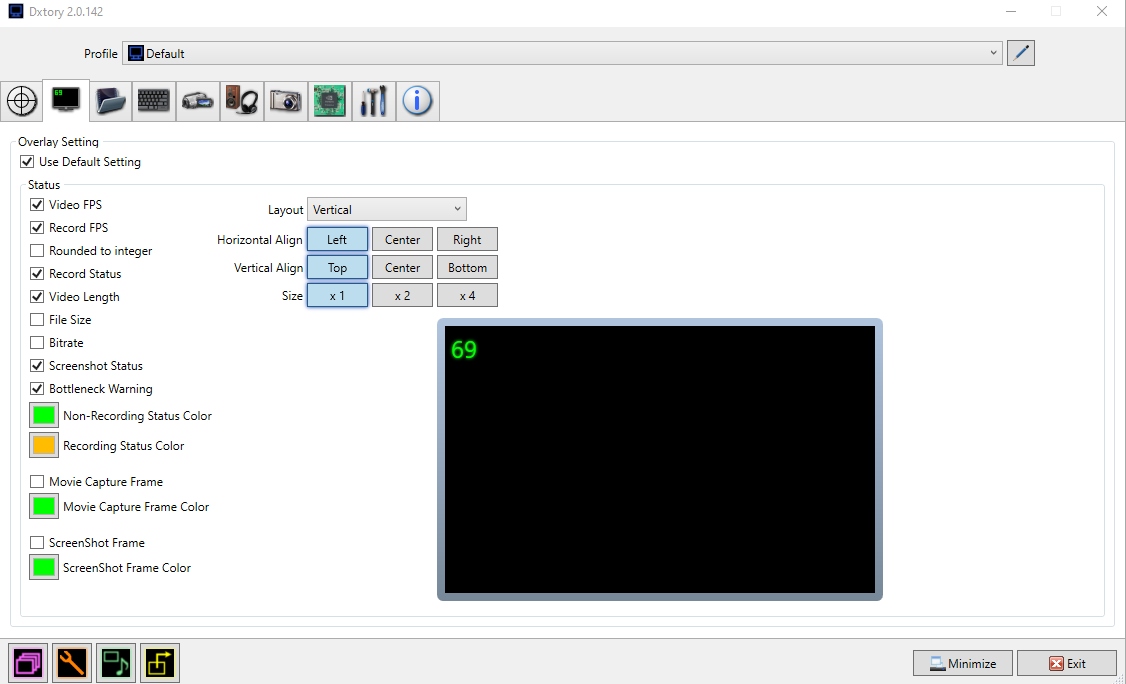
Task: Pick the Non-Recording Status Color swatch
Action: 44,415
